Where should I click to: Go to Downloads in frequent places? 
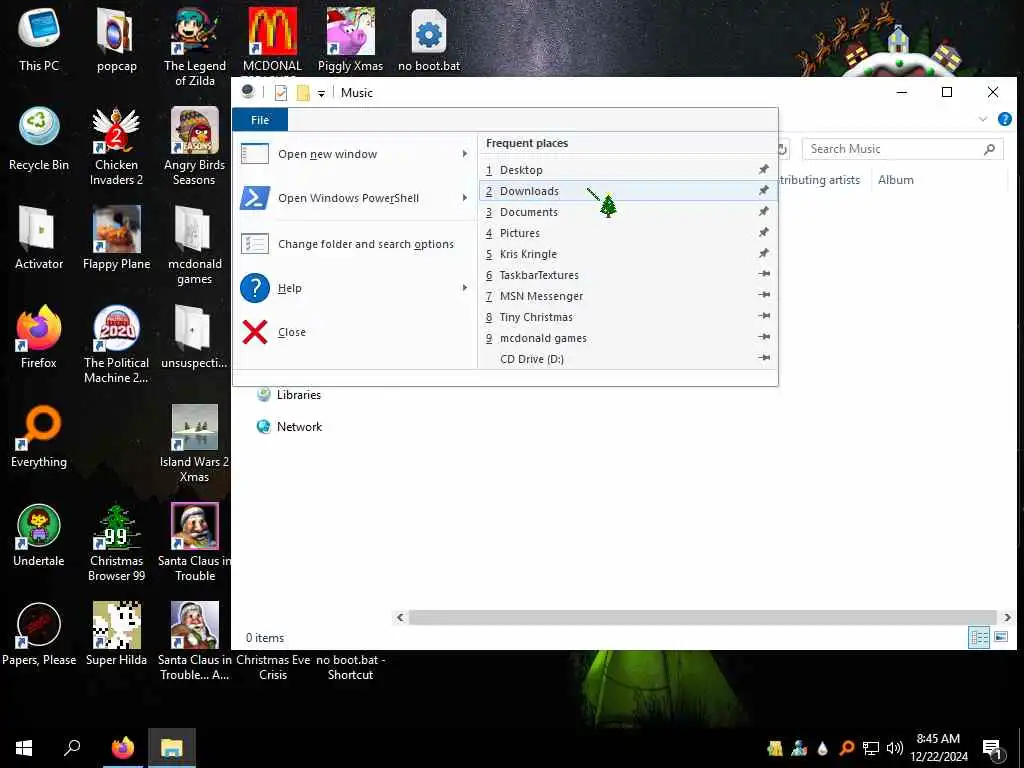tap(628, 191)
